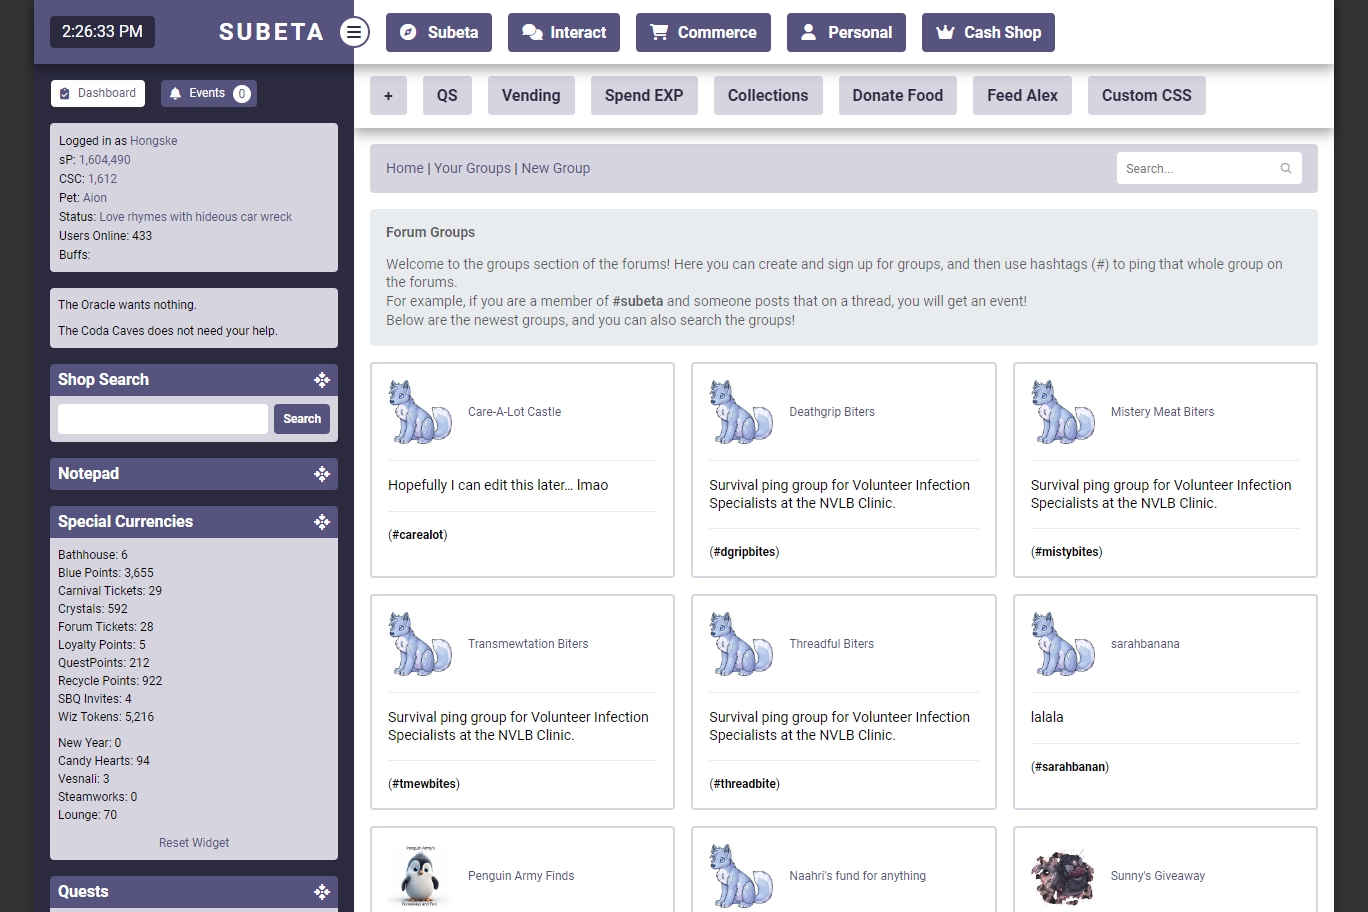Screen dimensions: 1368x912
Task: Click the move icon on Shop Search widget
Action: tap(321, 380)
